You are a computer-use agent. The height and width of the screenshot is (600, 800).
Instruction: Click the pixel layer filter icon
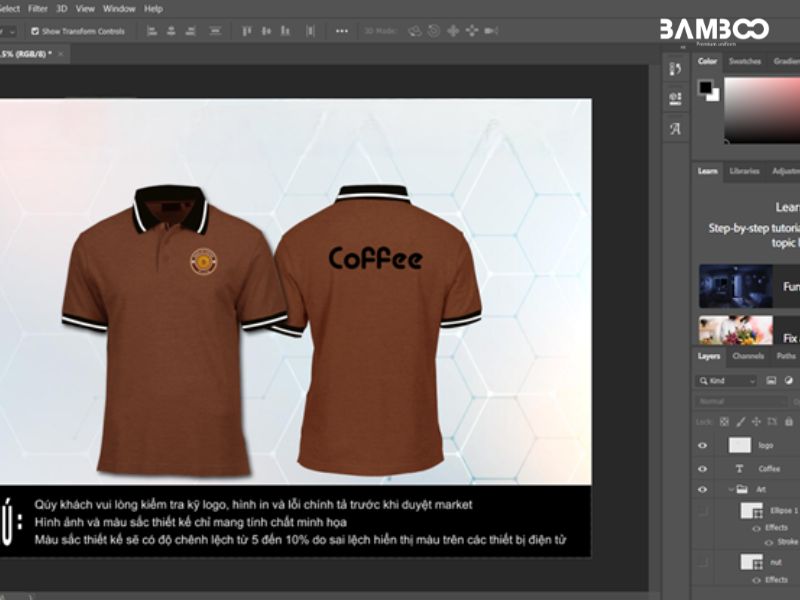pos(771,381)
